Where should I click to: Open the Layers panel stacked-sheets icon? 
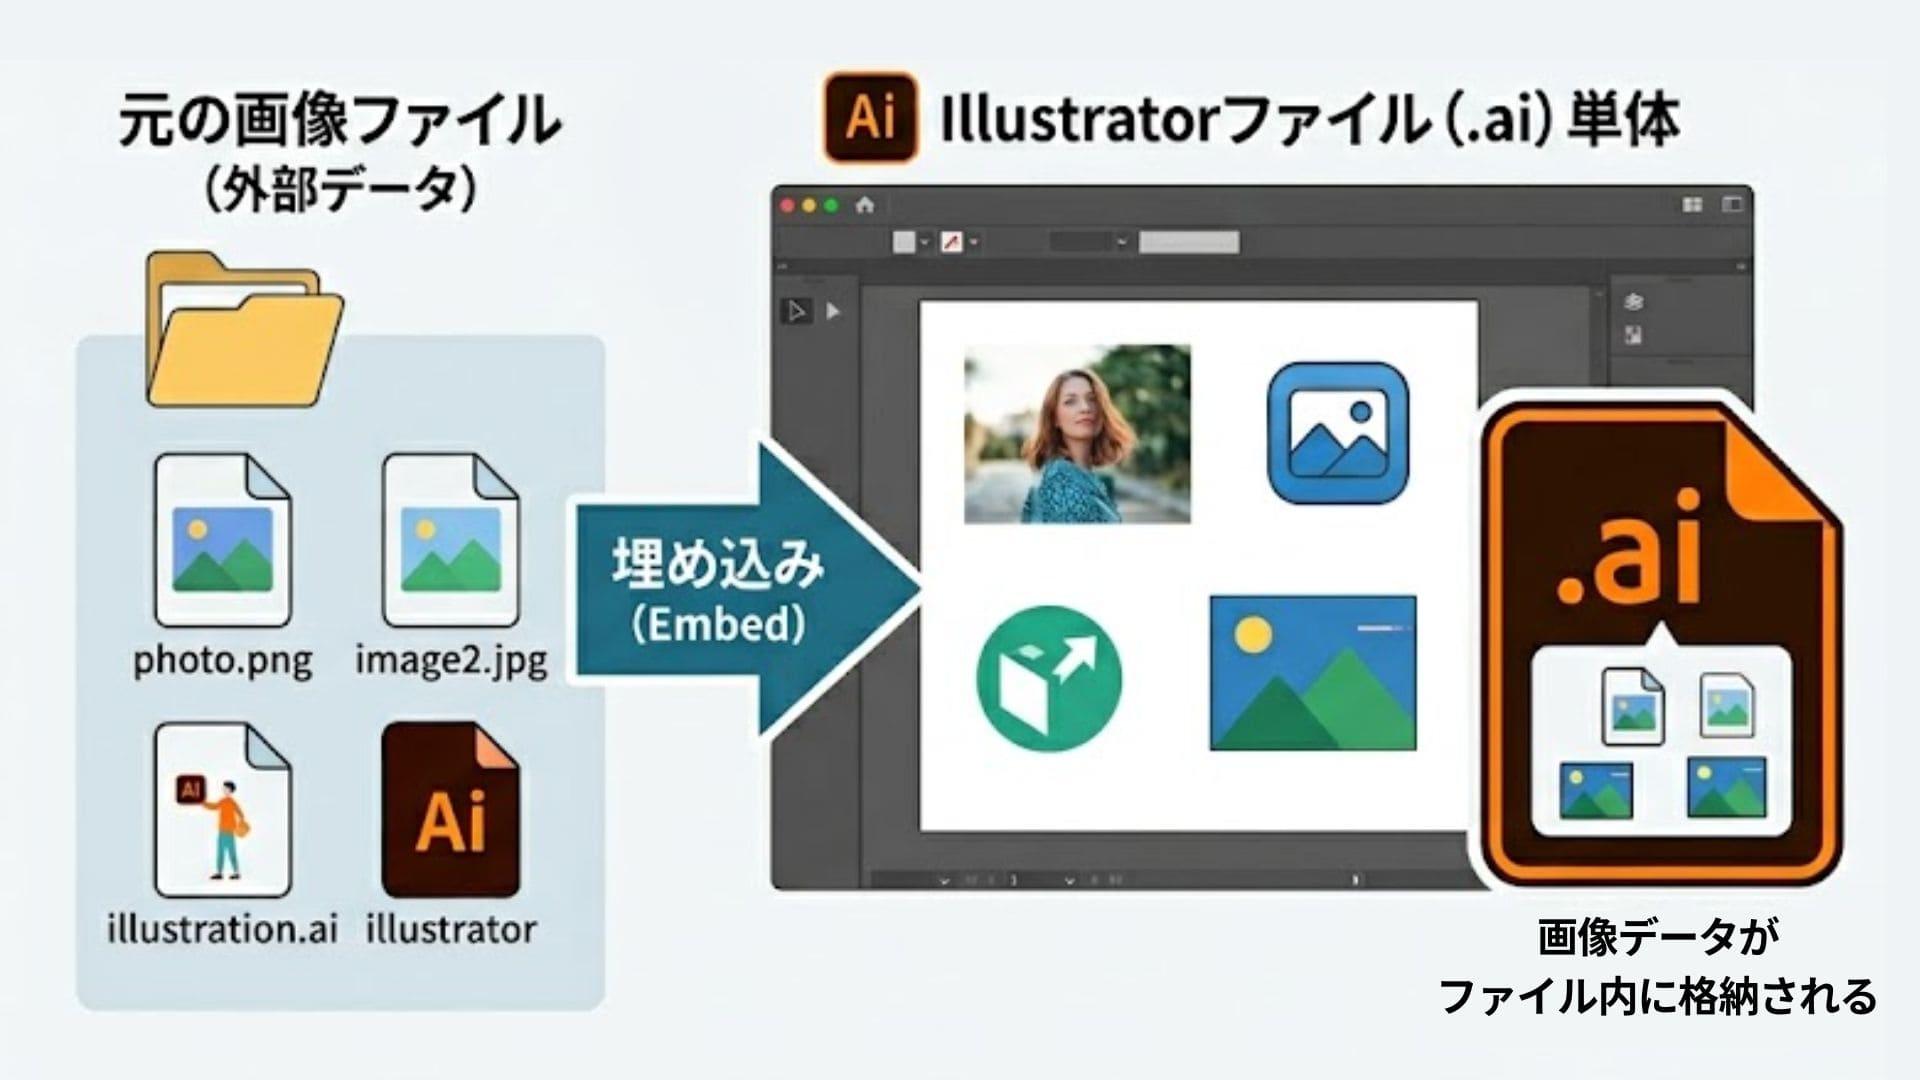tap(1634, 301)
